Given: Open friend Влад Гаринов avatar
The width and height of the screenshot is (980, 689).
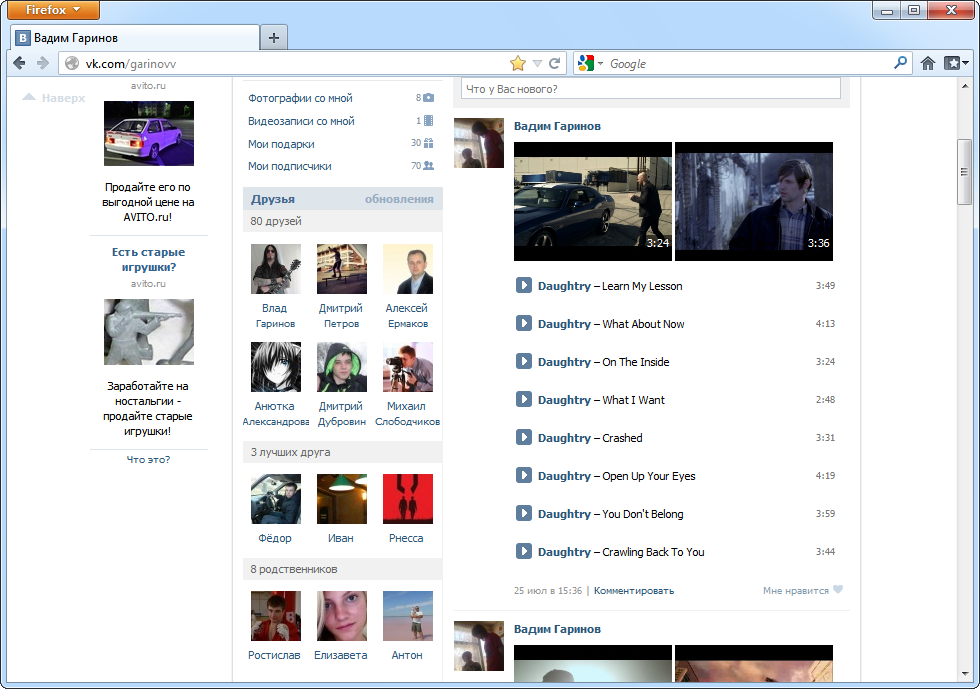Looking at the screenshot, I should point(276,269).
